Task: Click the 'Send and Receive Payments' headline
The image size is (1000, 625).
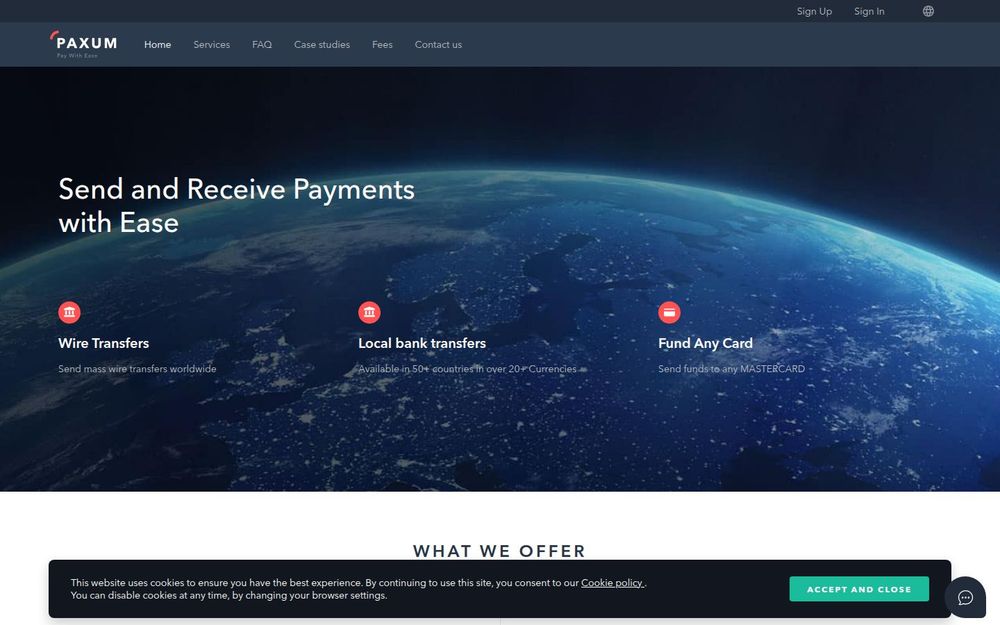Action: point(237,189)
